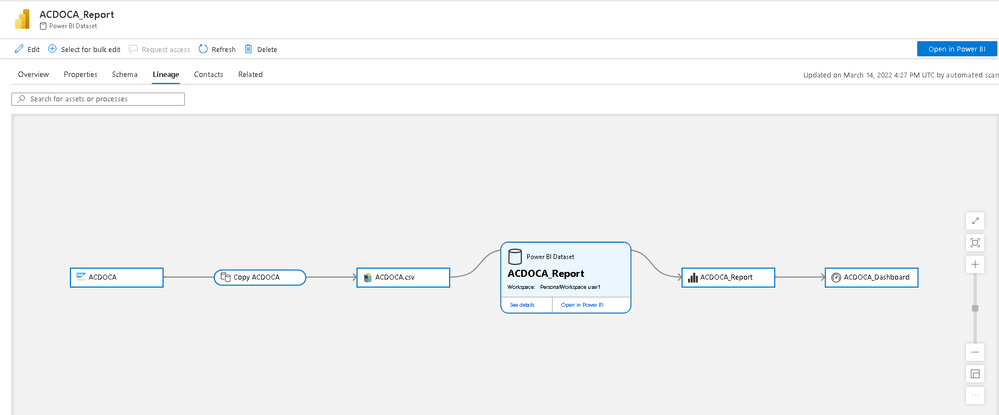Open the Properties tab
The width and height of the screenshot is (999, 415).
pos(80,75)
